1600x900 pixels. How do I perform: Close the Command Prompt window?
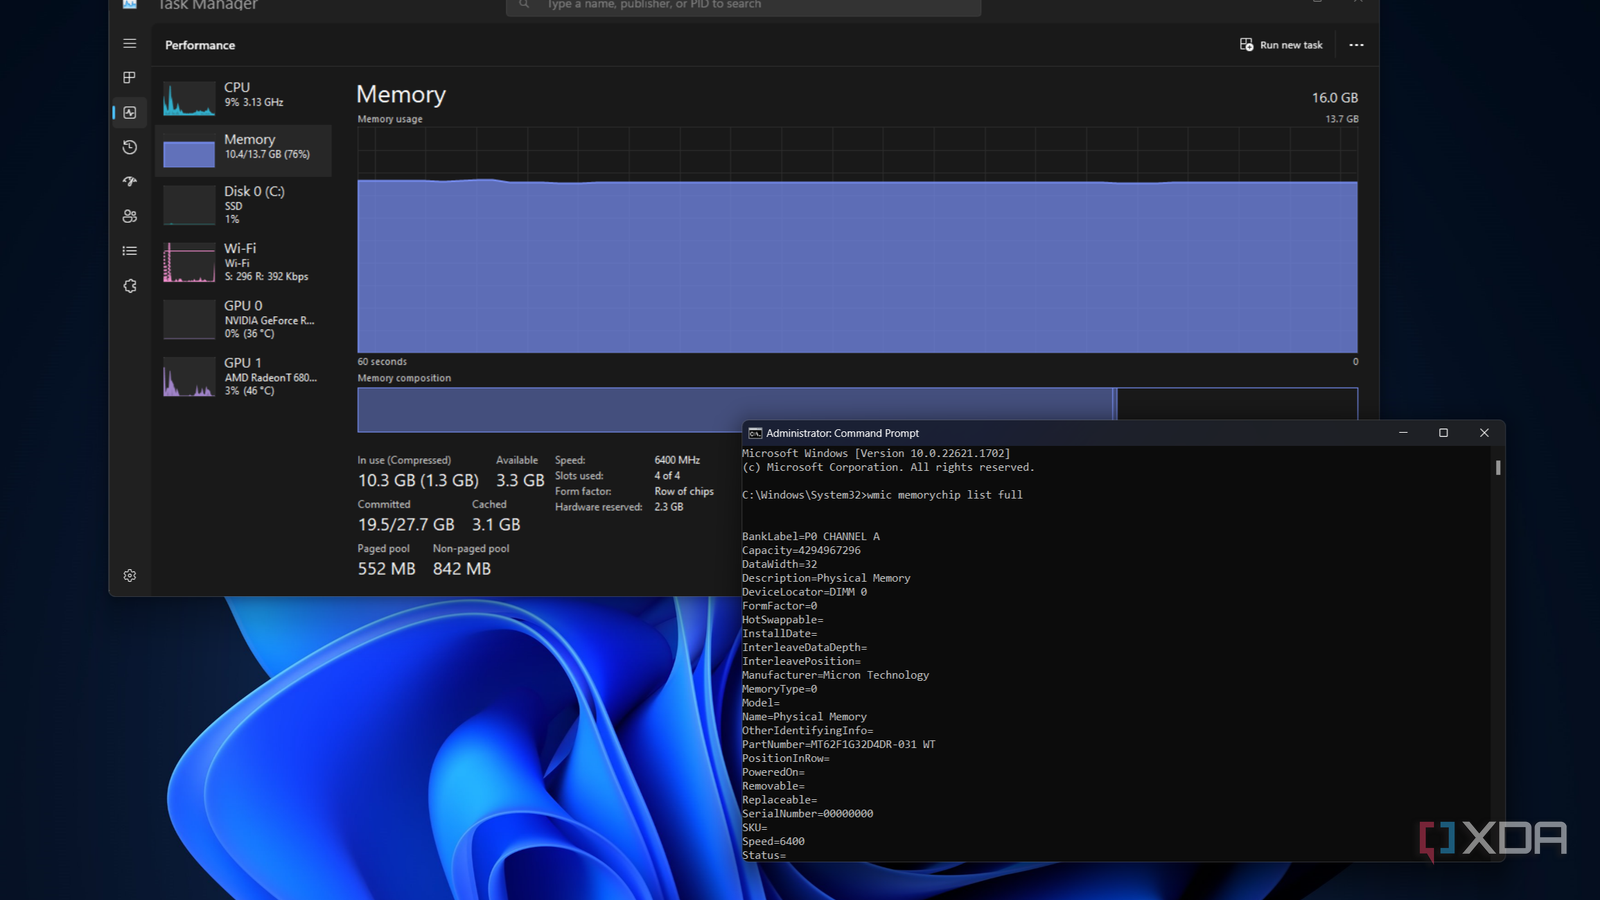coord(1484,433)
